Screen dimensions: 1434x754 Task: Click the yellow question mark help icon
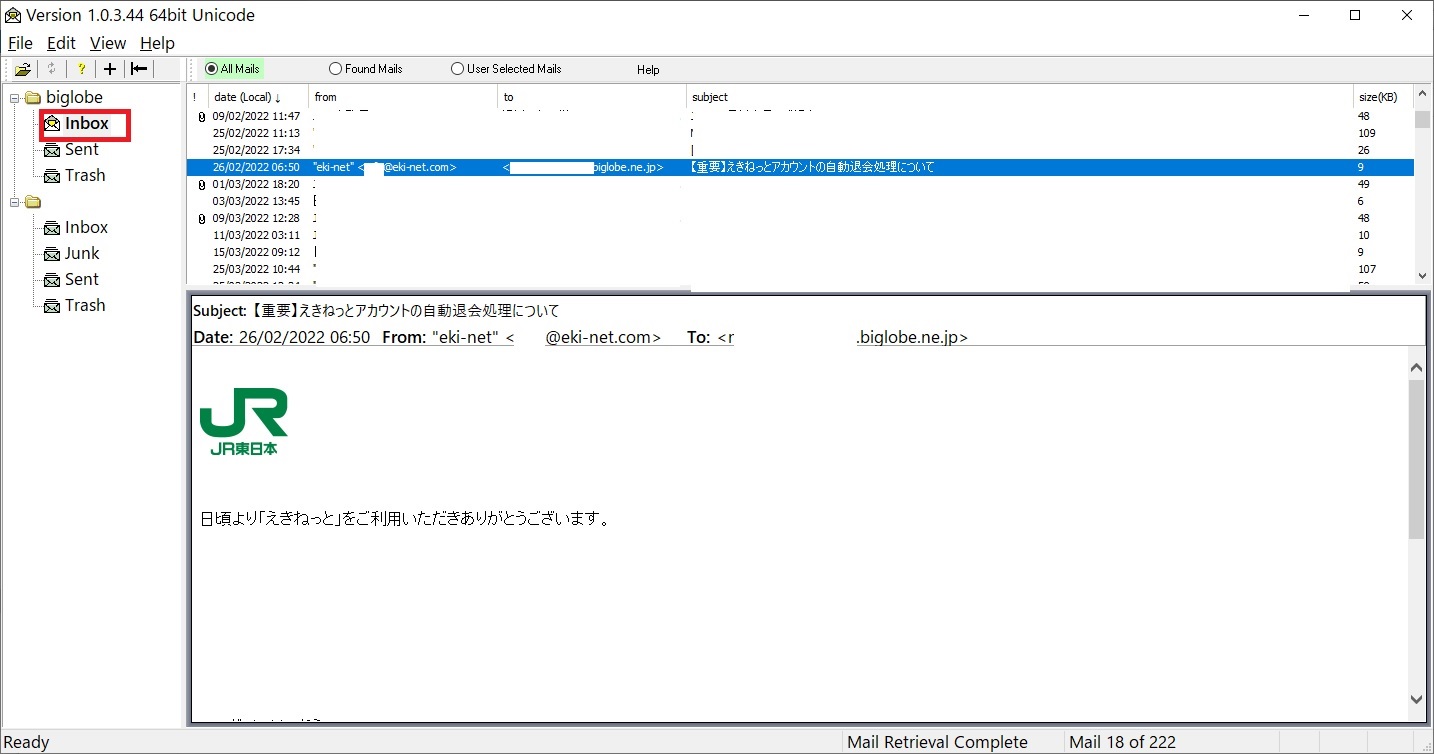point(81,69)
